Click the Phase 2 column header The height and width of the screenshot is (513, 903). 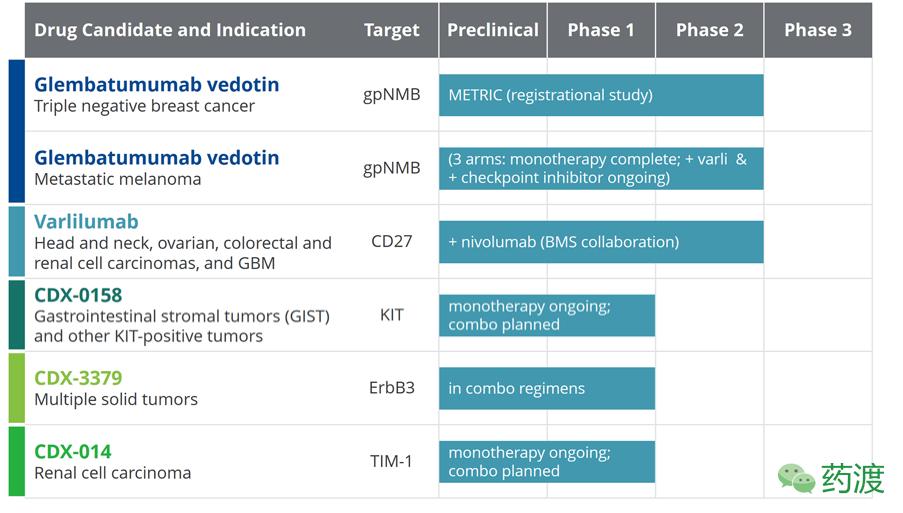[709, 30]
